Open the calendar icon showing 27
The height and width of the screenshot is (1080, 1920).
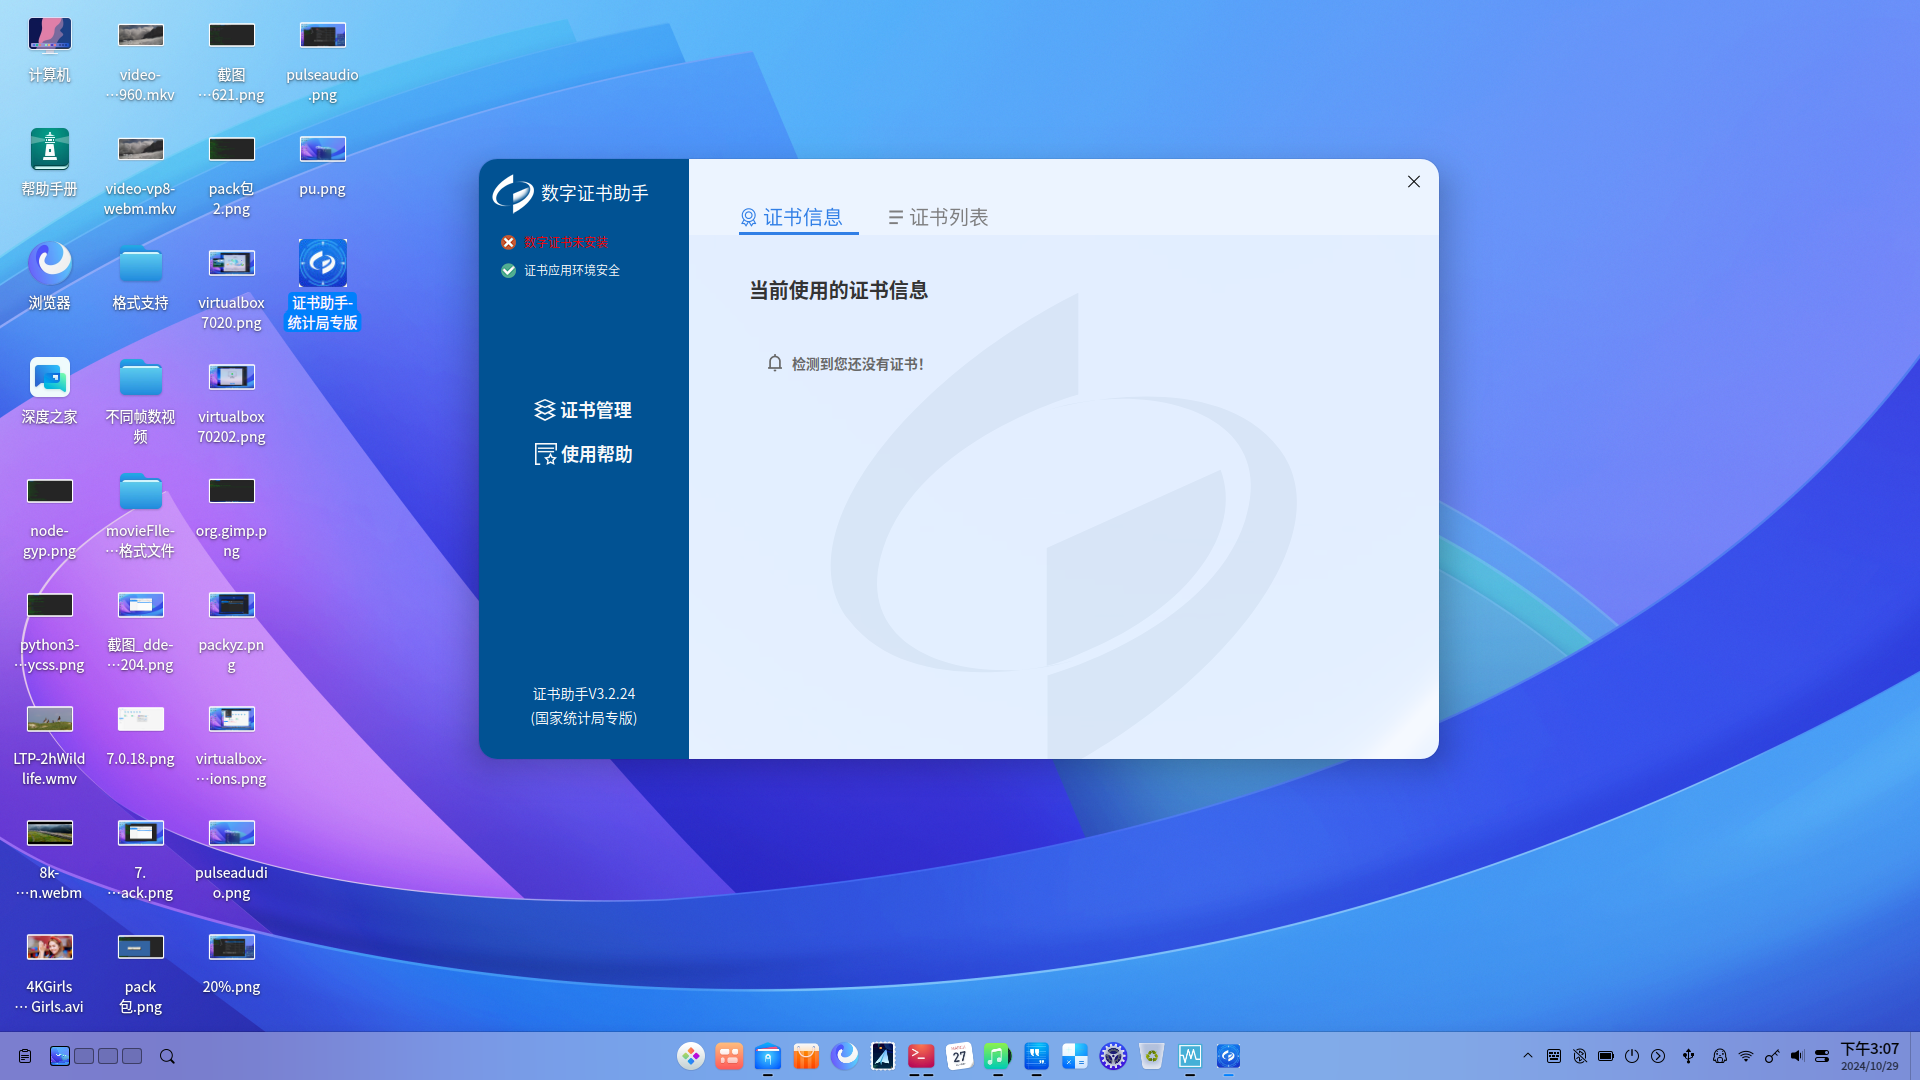click(x=959, y=1056)
